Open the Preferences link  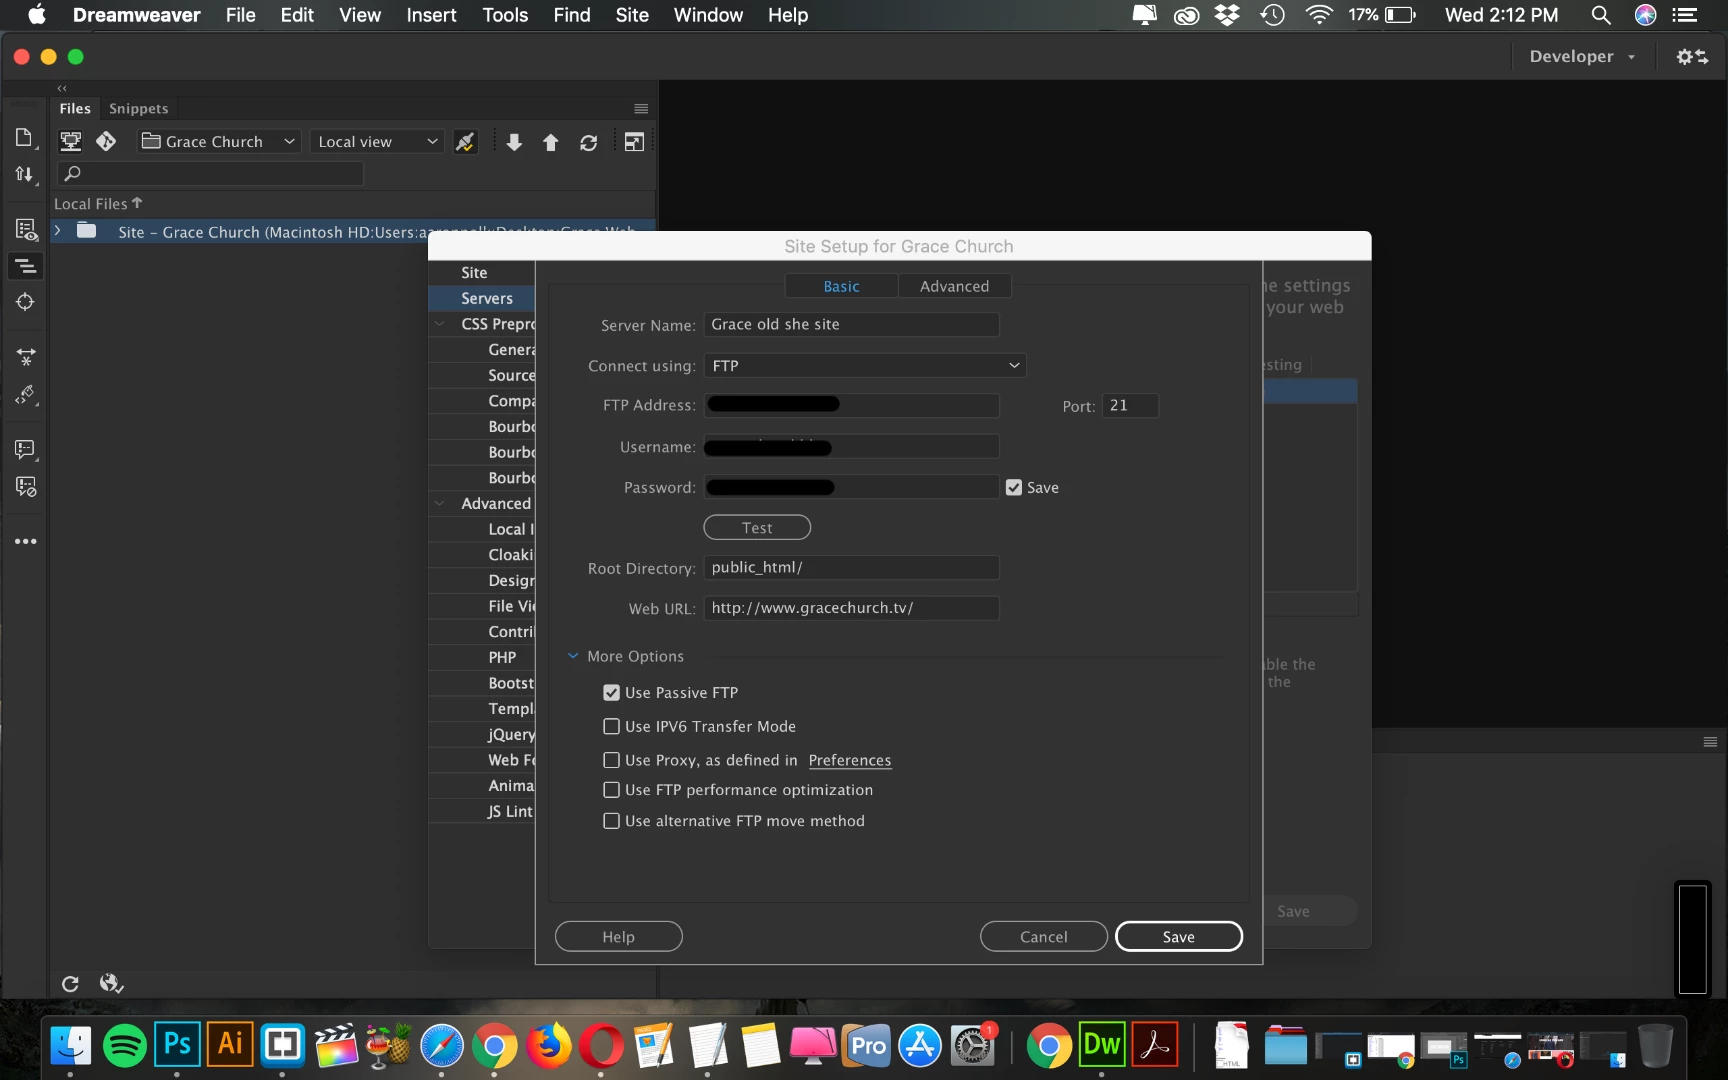(x=849, y=760)
